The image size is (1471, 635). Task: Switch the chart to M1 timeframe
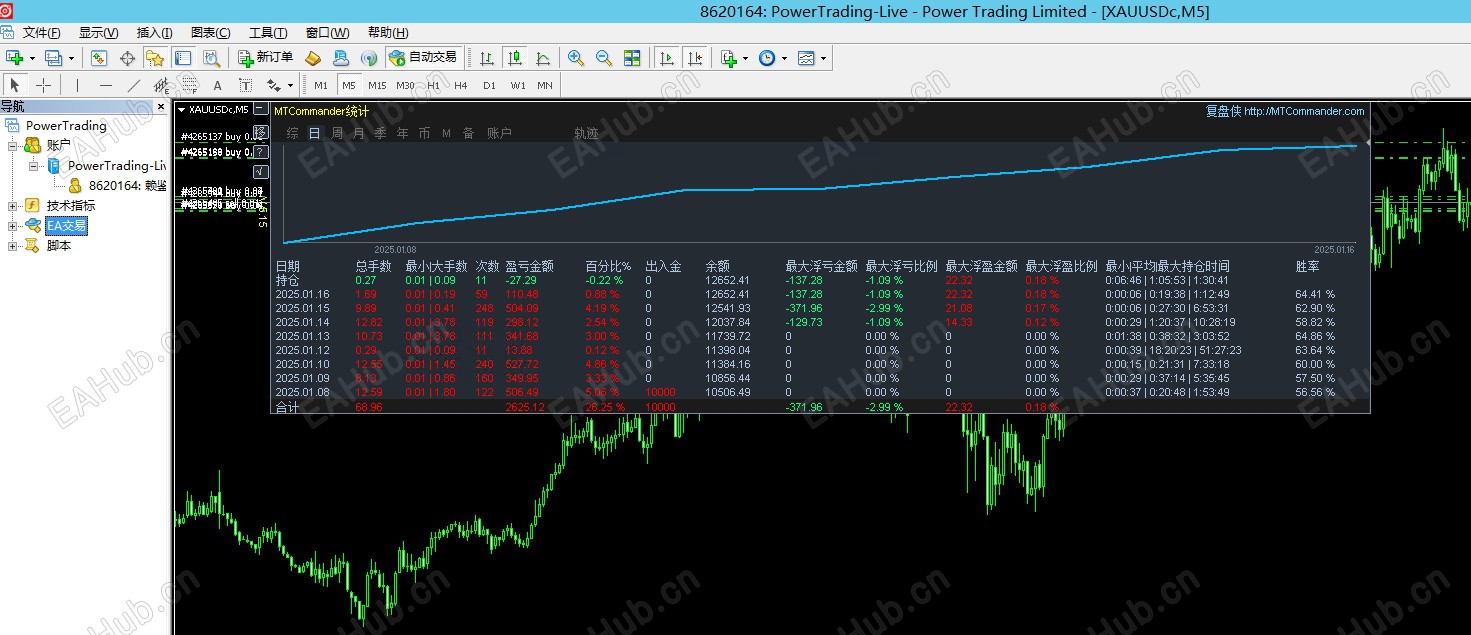point(321,85)
